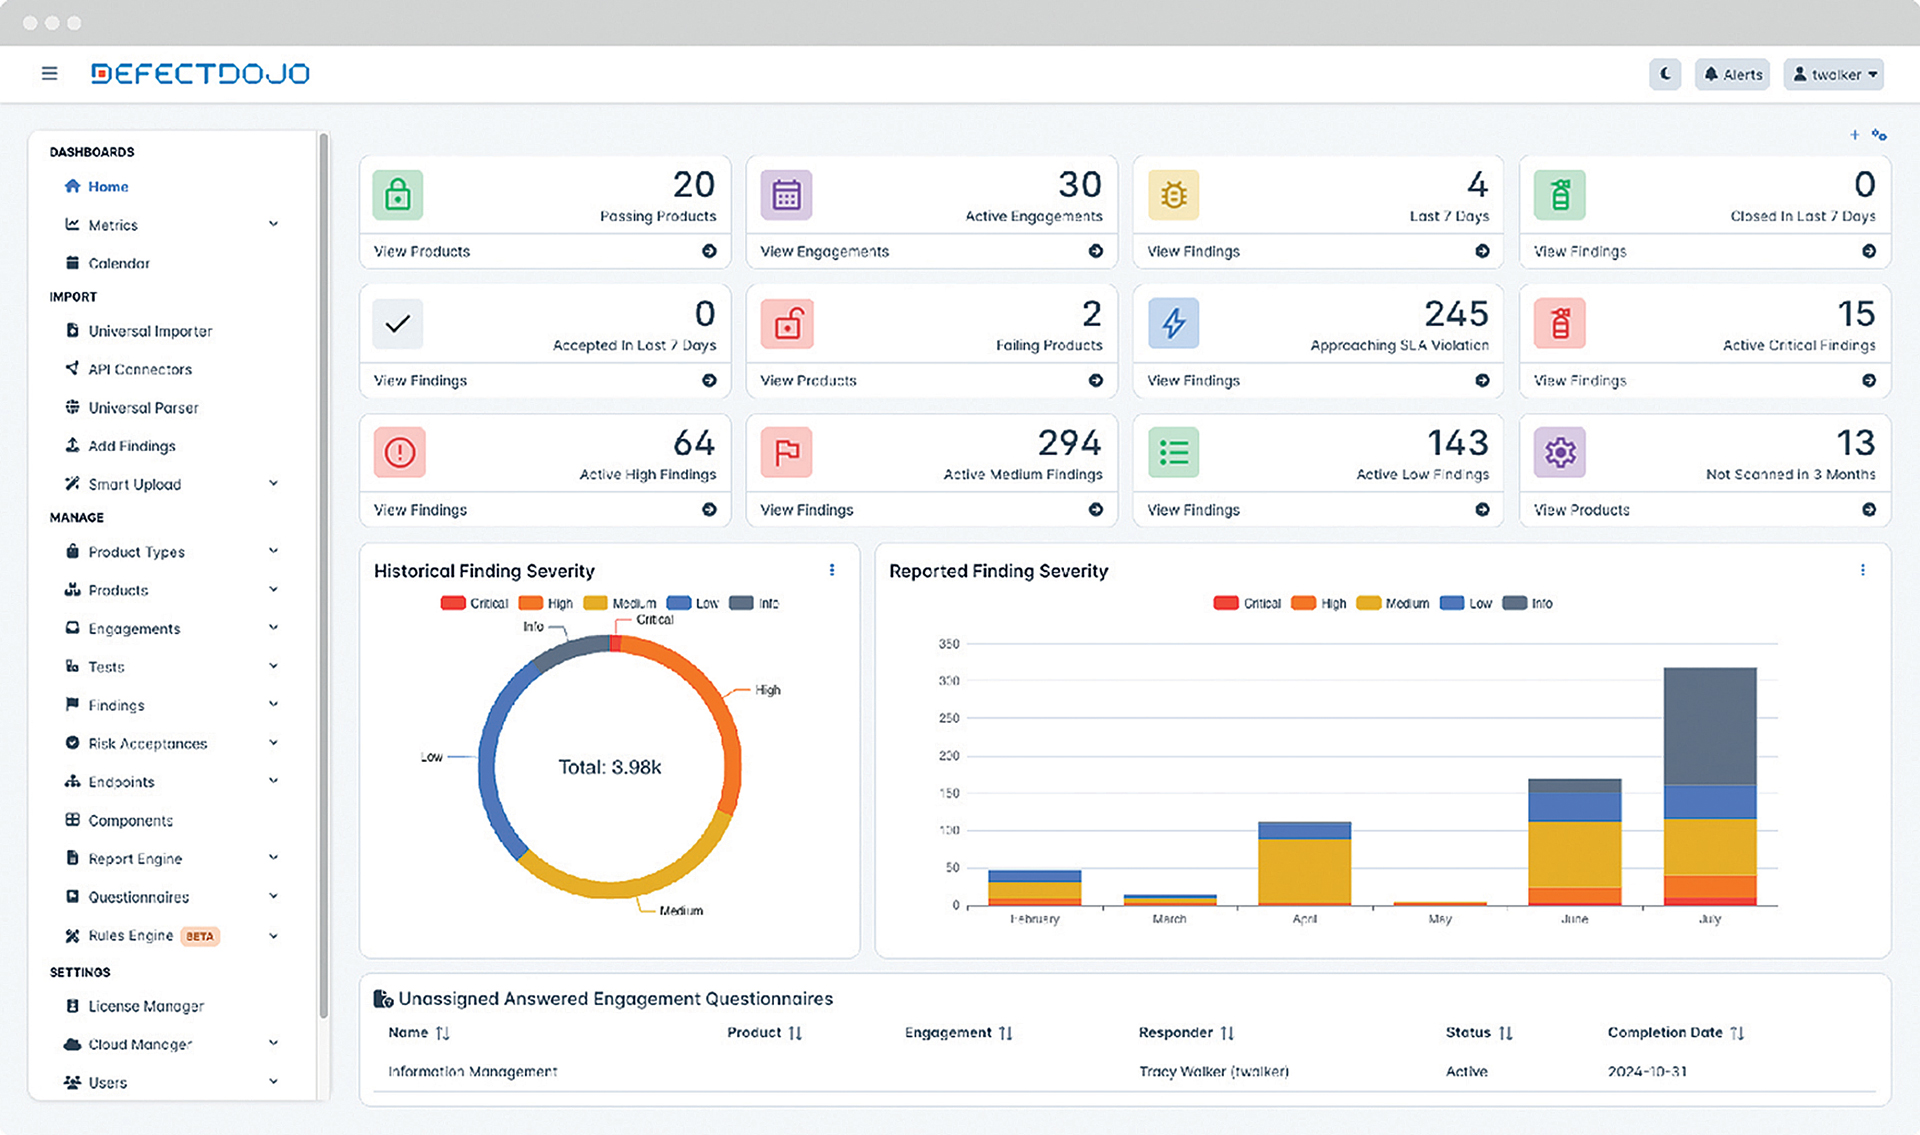Click the Active High Findings exclamation icon
1920x1135 pixels.
tap(399, 453)
